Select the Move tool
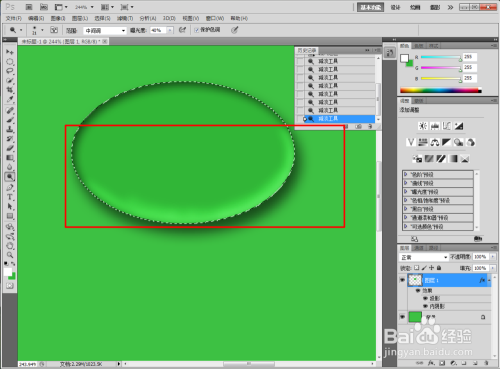Viewport: 500px width, 369px height. click(x=10, y=52)
